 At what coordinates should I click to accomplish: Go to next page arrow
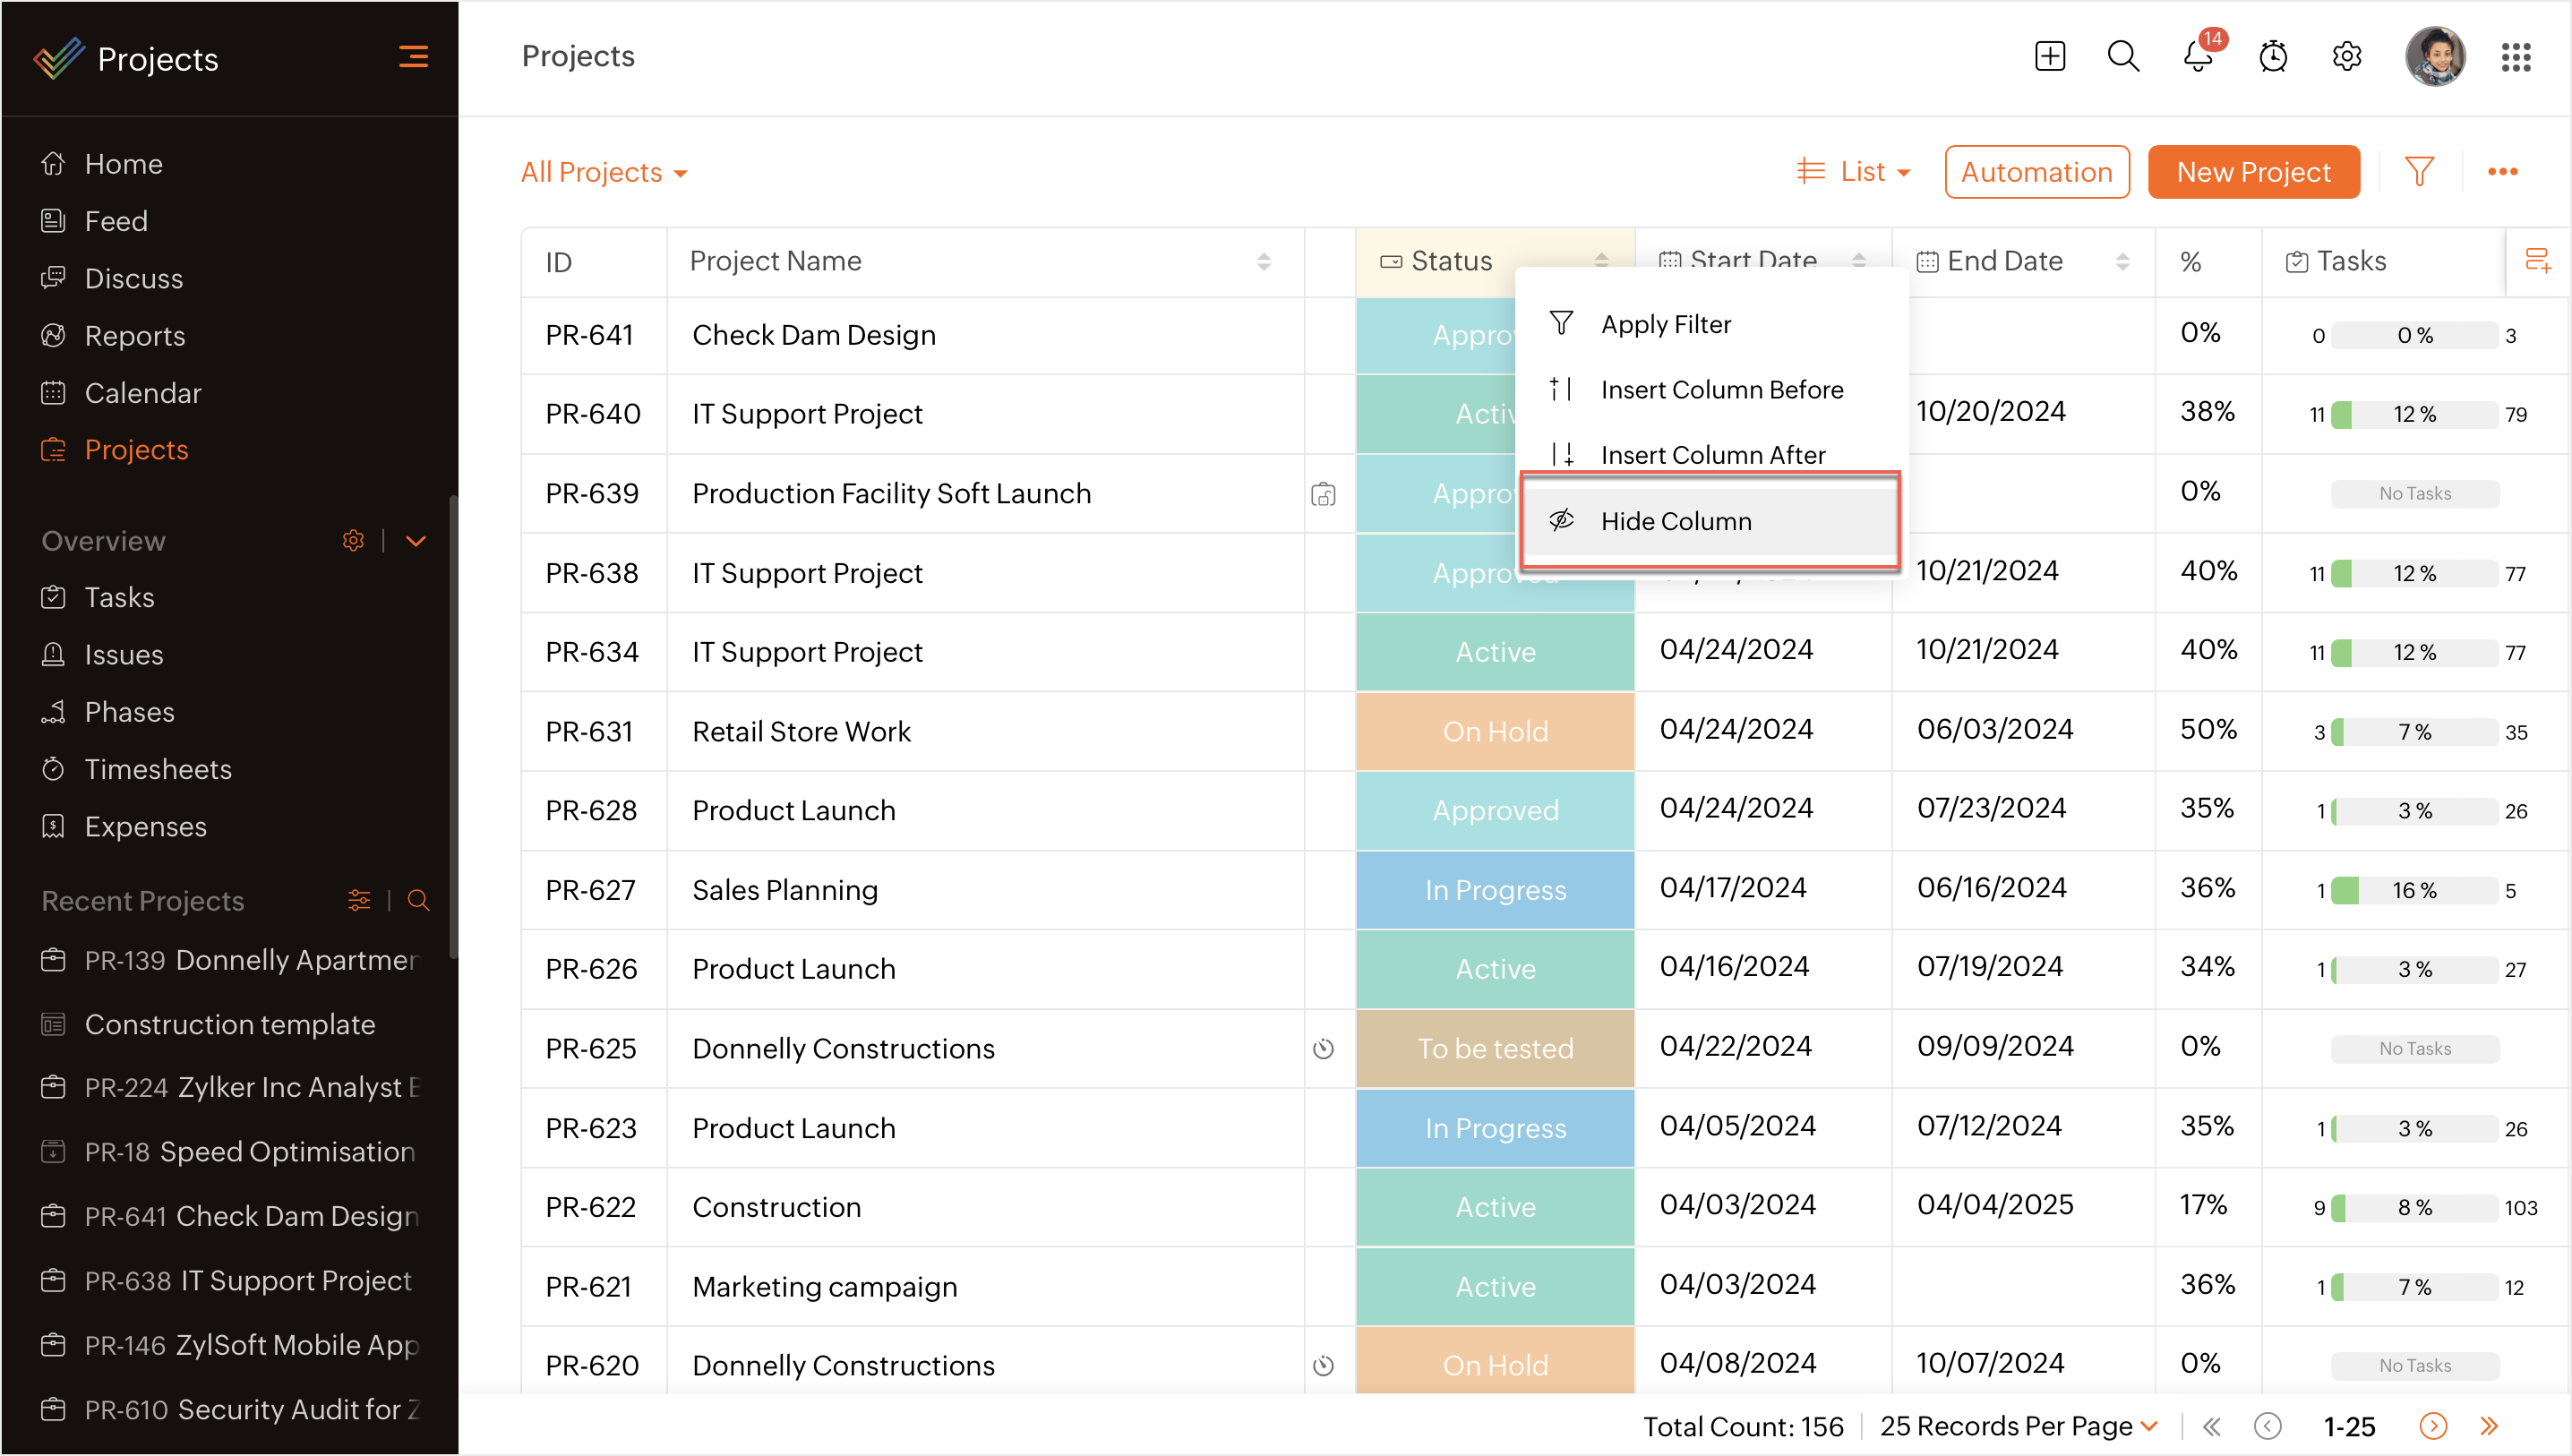[2431, 1426]
